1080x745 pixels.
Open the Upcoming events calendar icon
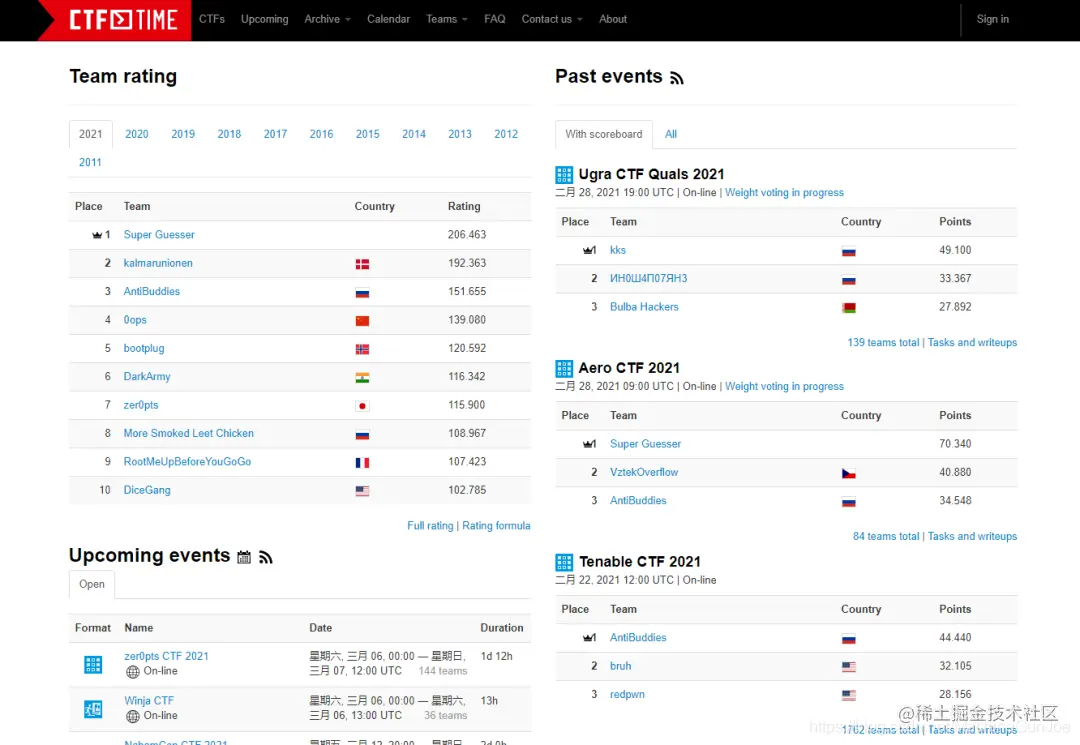tap(244, 557)
